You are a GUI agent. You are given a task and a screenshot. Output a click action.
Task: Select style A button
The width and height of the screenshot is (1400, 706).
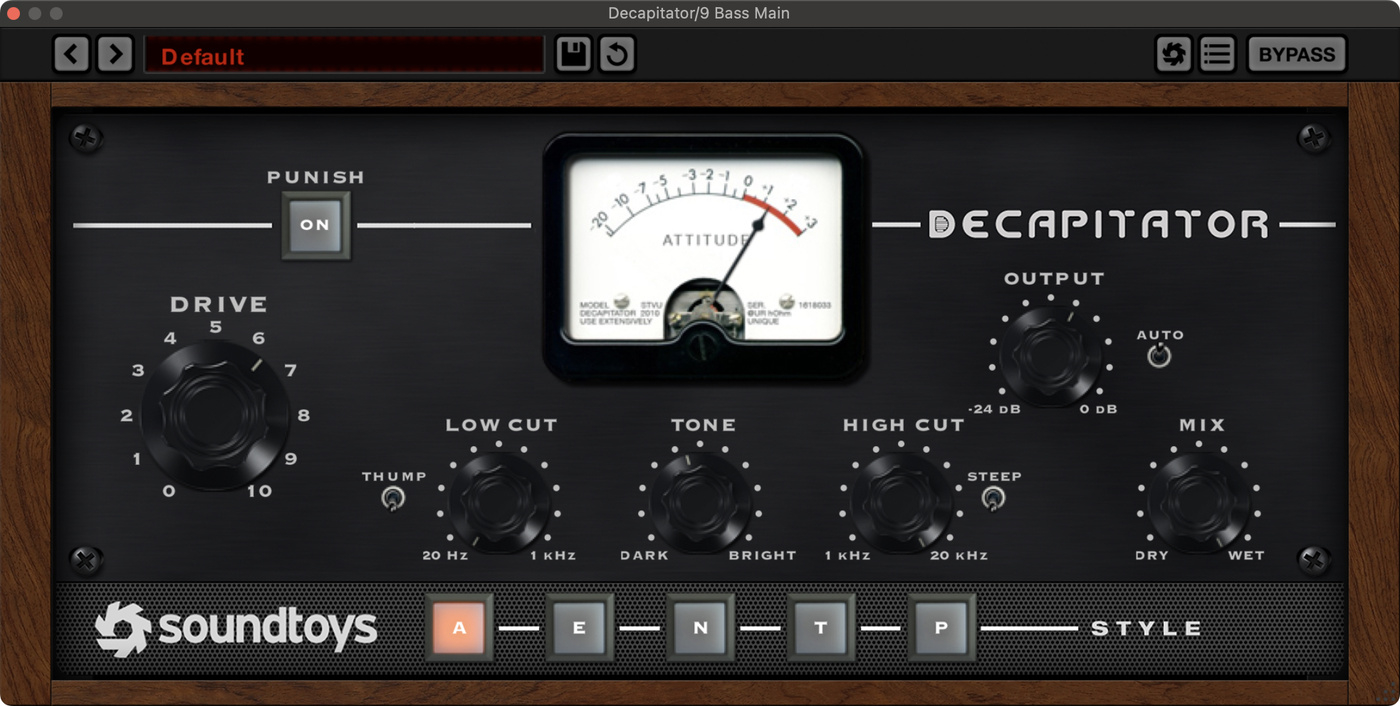click(460, 628)
